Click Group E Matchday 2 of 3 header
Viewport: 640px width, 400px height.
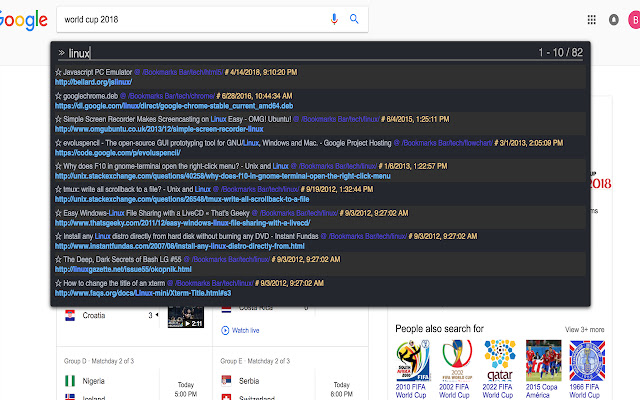click(x=255, y=361)
